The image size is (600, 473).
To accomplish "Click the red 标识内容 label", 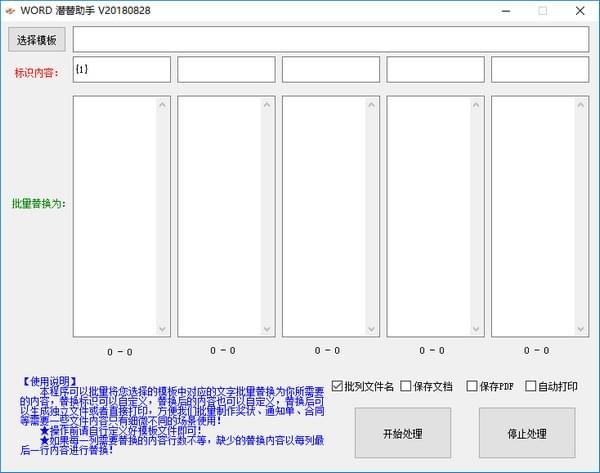I will [x=36, y=73].
